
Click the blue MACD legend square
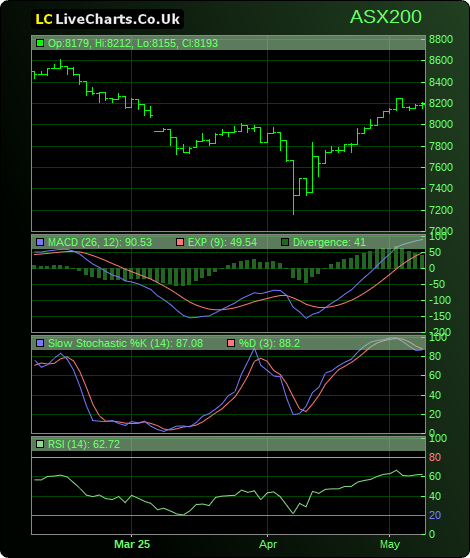tap(40, 242)
